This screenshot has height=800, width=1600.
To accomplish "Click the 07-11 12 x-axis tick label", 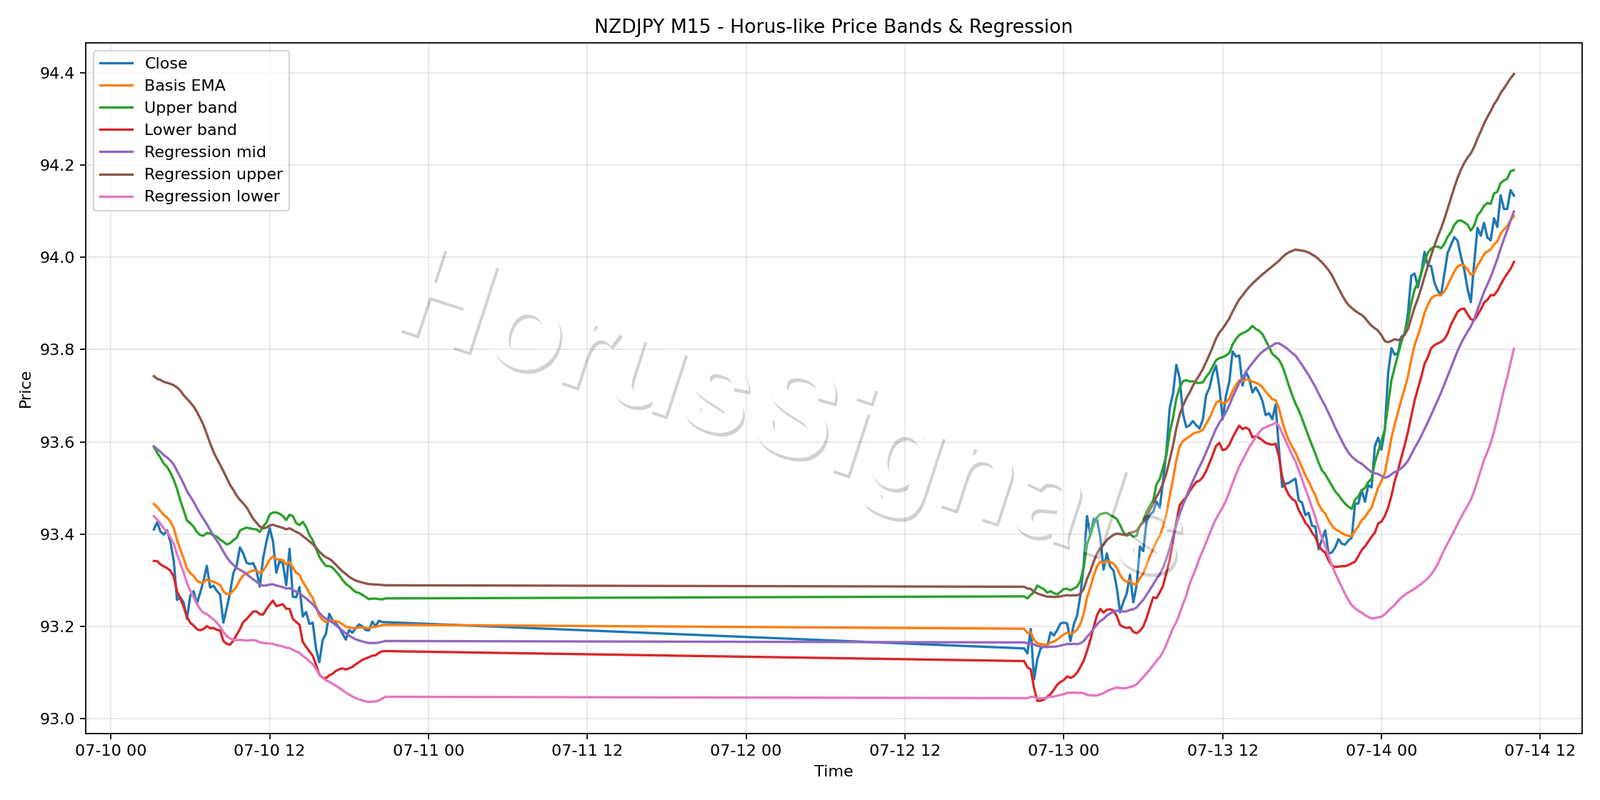I will click(587, 750).
